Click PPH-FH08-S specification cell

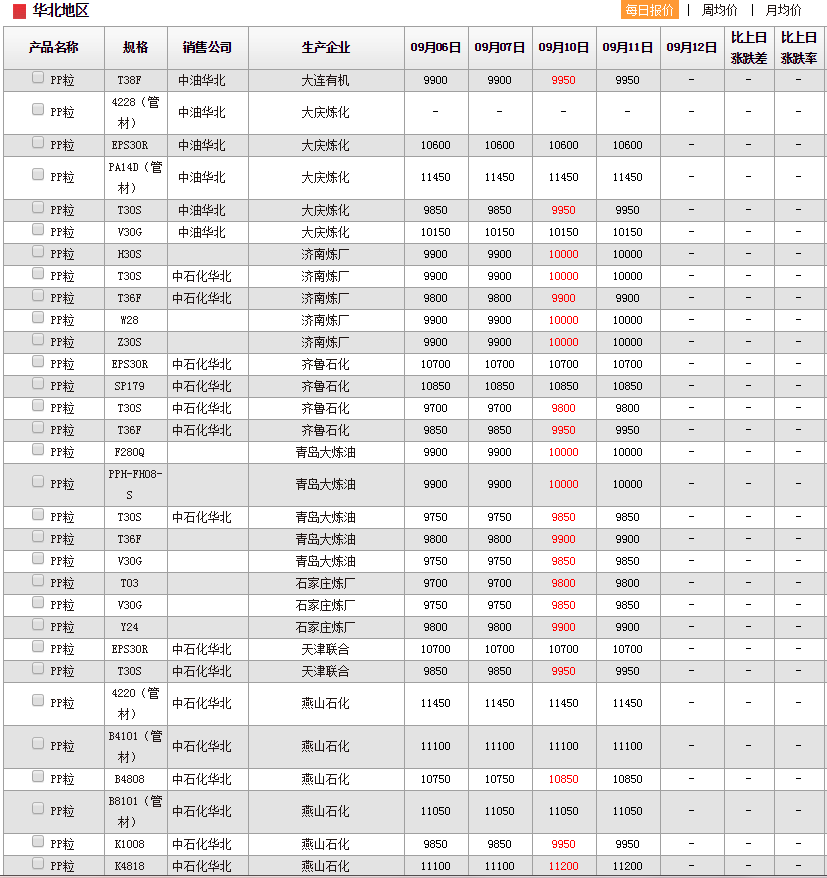(x=136, y=485)
